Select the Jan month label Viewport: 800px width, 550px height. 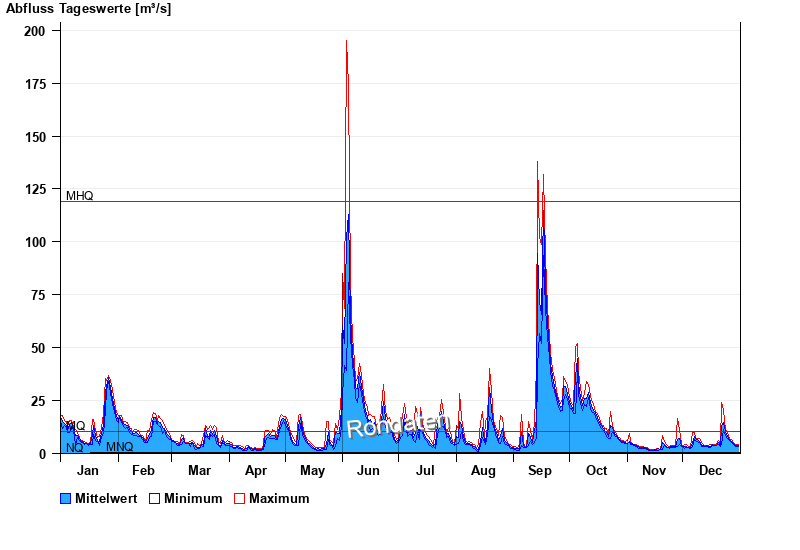coord(87,471)
